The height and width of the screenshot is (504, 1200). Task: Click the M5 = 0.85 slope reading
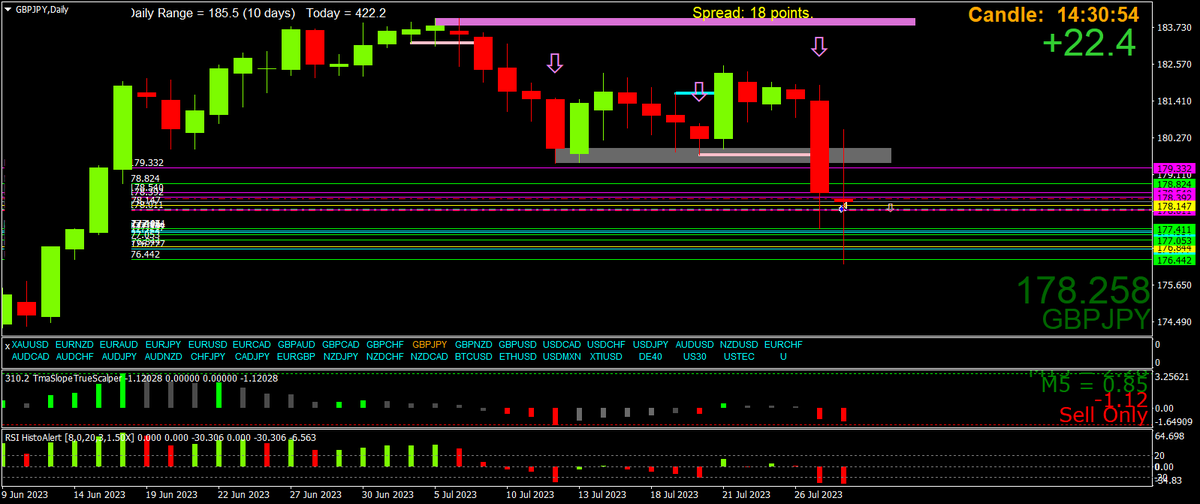(x=1093, y=383)
